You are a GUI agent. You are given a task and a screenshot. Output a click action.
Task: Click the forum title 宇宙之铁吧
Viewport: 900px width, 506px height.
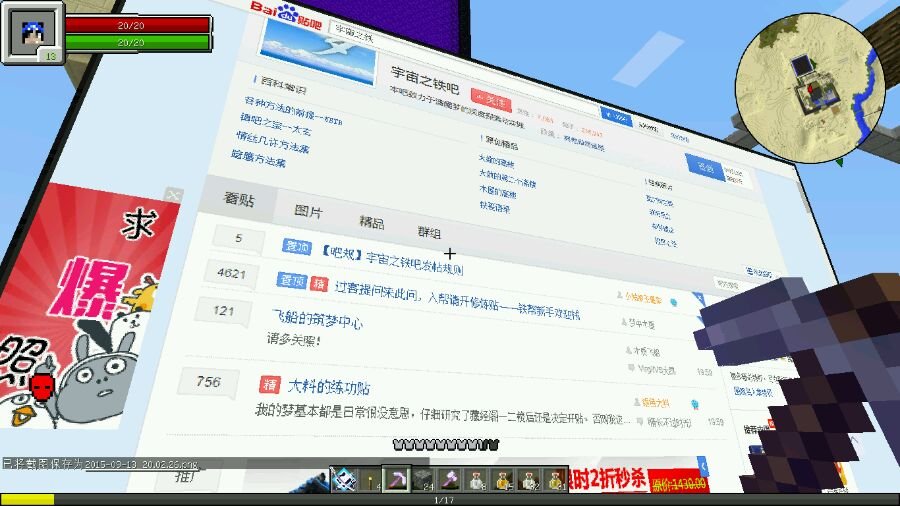click(425, 80)
